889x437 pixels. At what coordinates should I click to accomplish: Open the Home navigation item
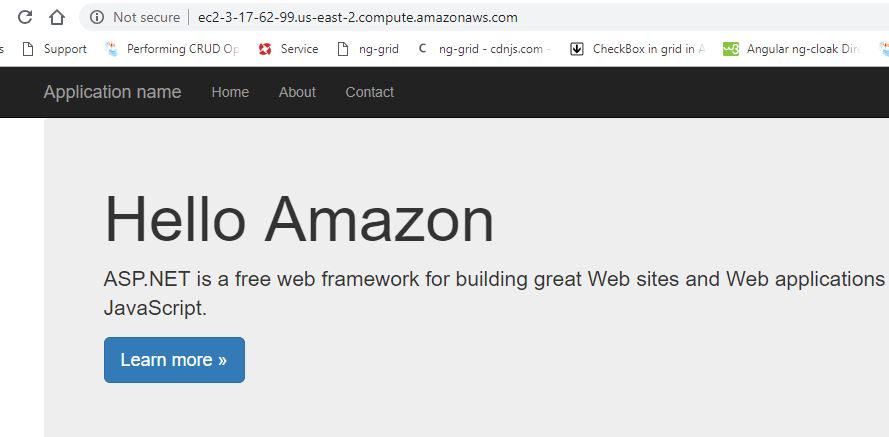230,92
